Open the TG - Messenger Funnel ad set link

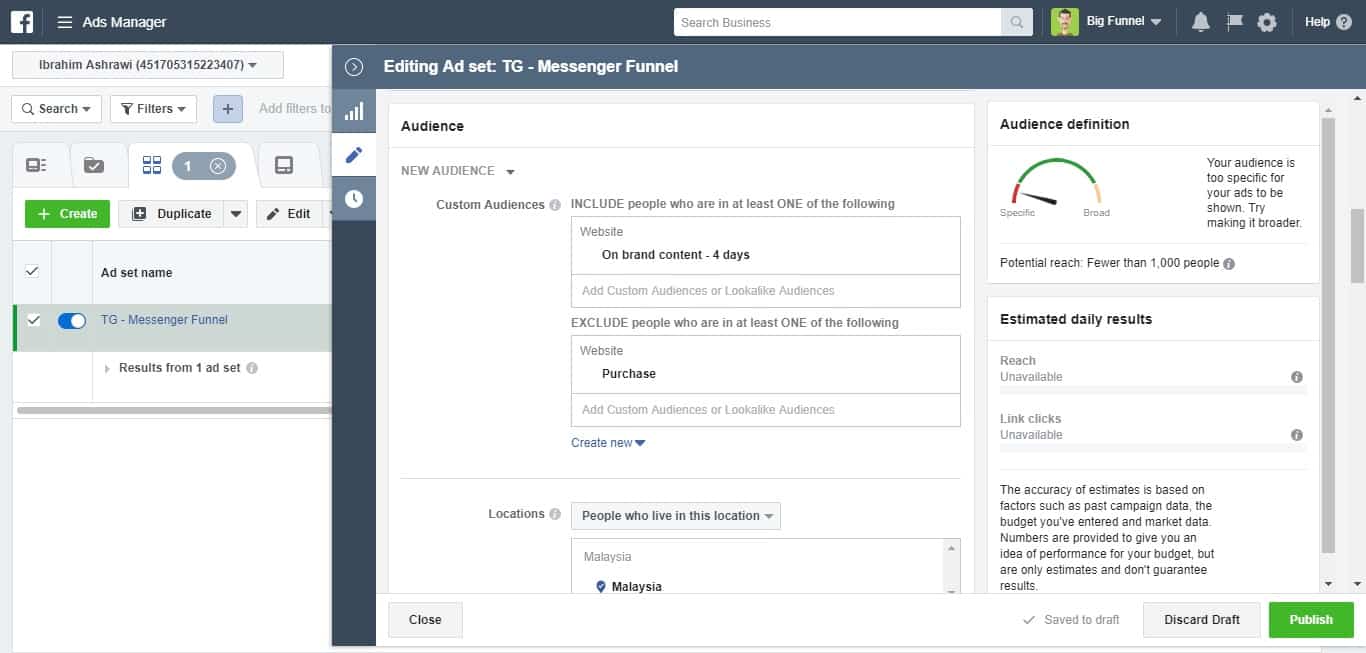(164, 320)
